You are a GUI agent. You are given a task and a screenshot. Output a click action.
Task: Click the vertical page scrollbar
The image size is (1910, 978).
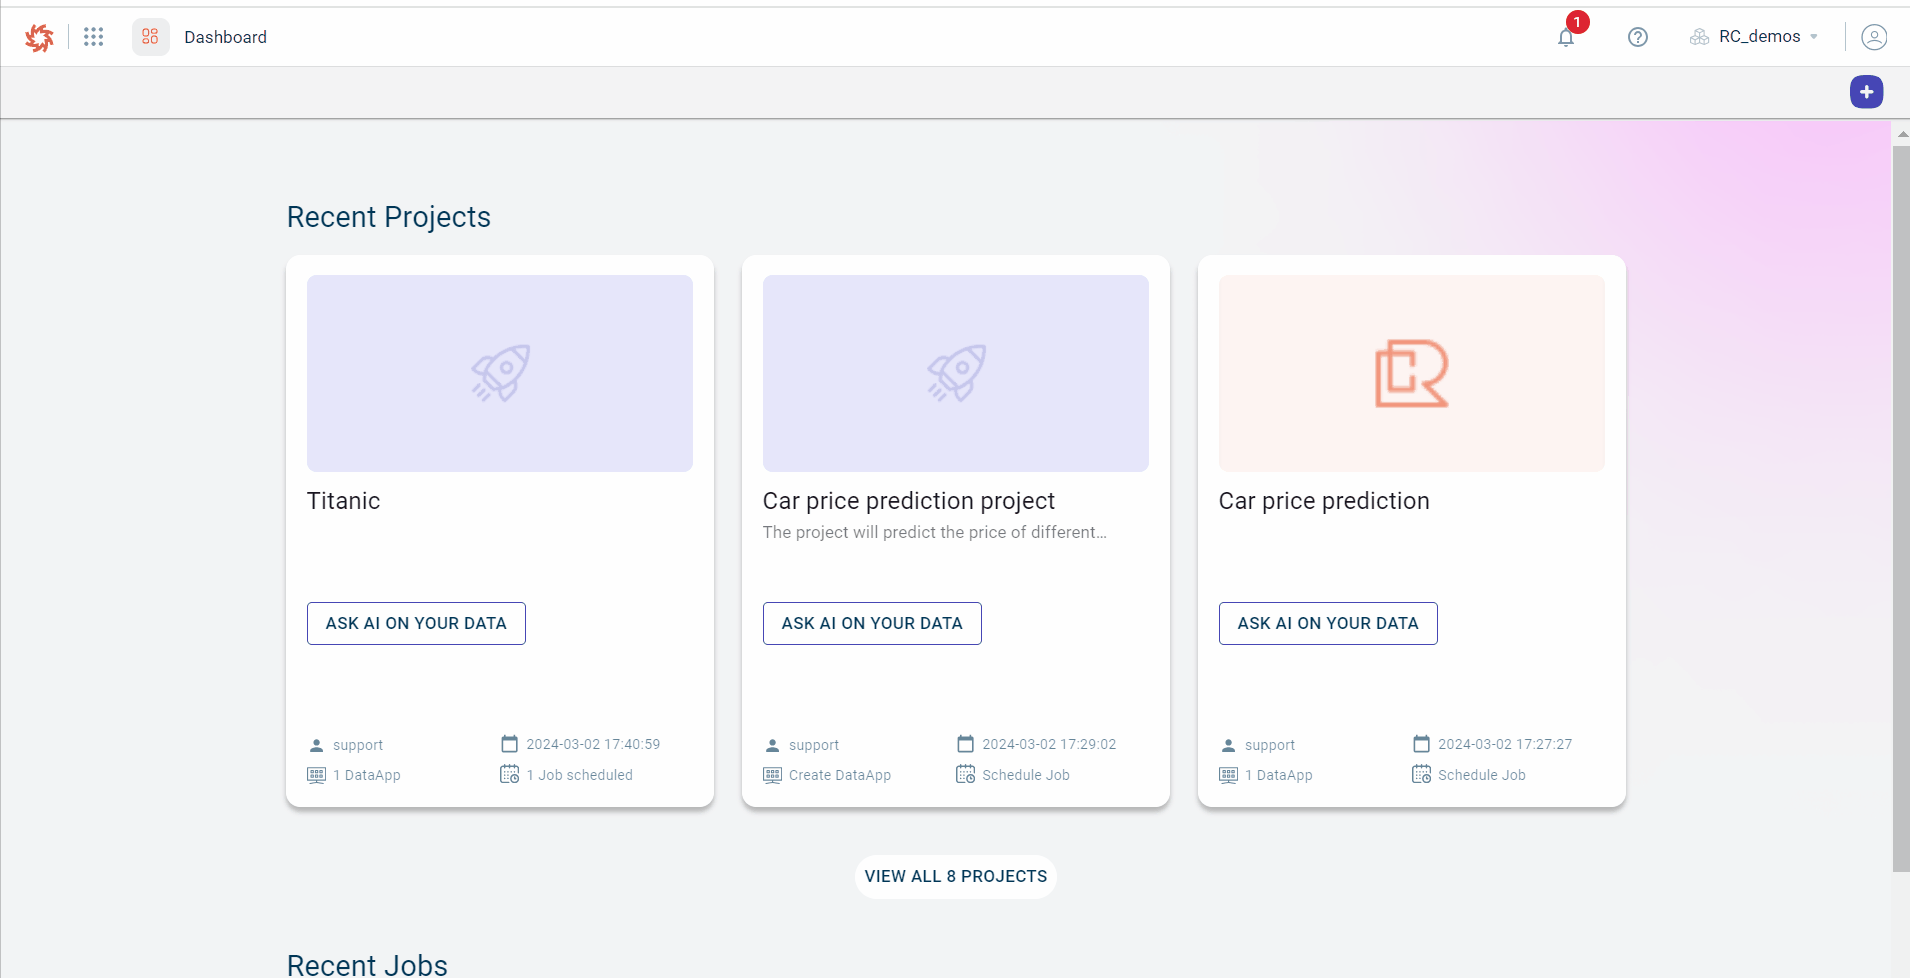(1901, 500)
